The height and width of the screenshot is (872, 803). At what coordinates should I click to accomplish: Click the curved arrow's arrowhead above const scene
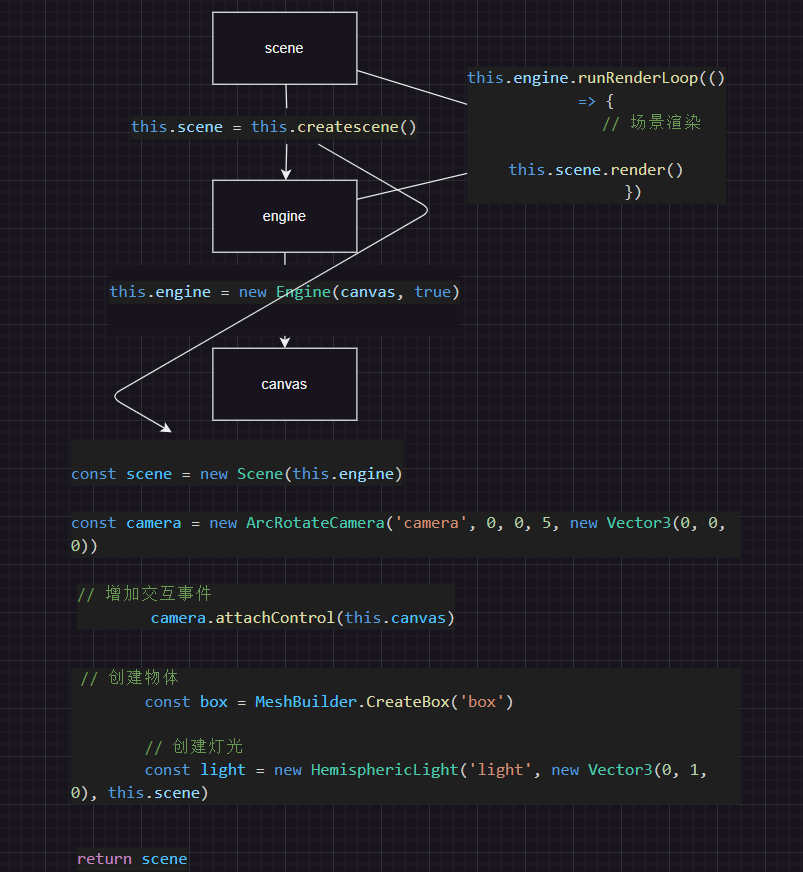pos(165,428)
